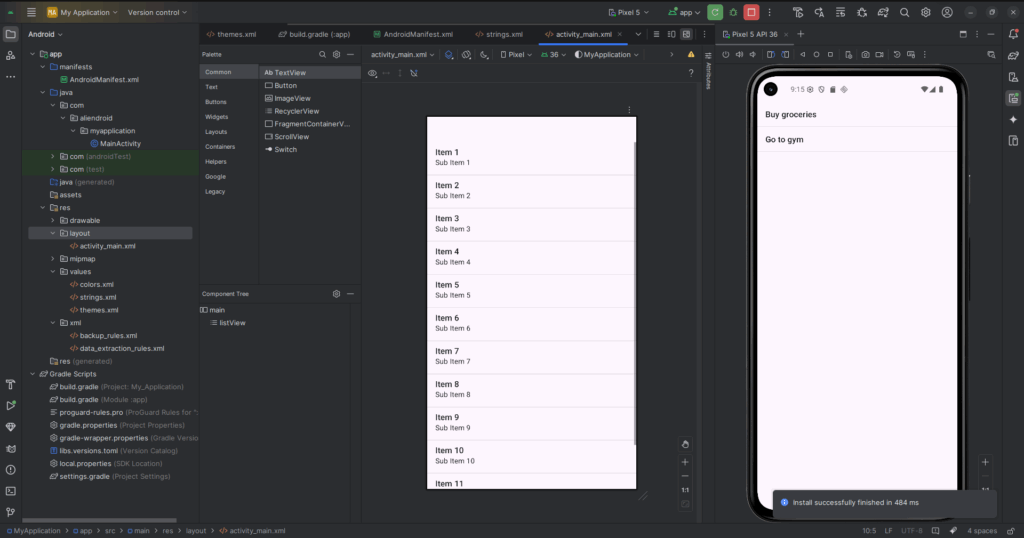1024x538 pixels.
Task: Switch editor to Split view
Action: [671, 34]
